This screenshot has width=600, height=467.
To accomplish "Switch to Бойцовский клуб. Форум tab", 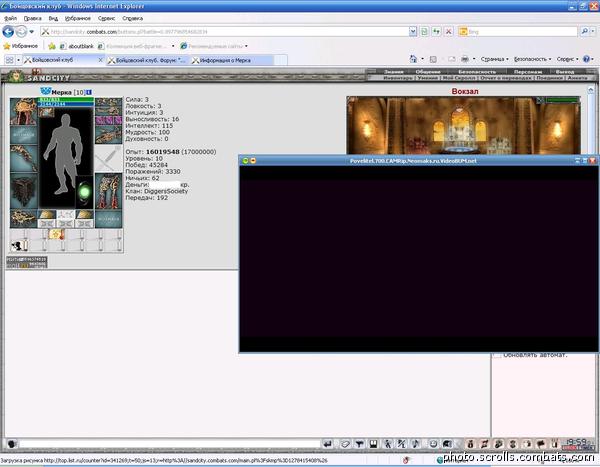I will click(x=147, y=60).
